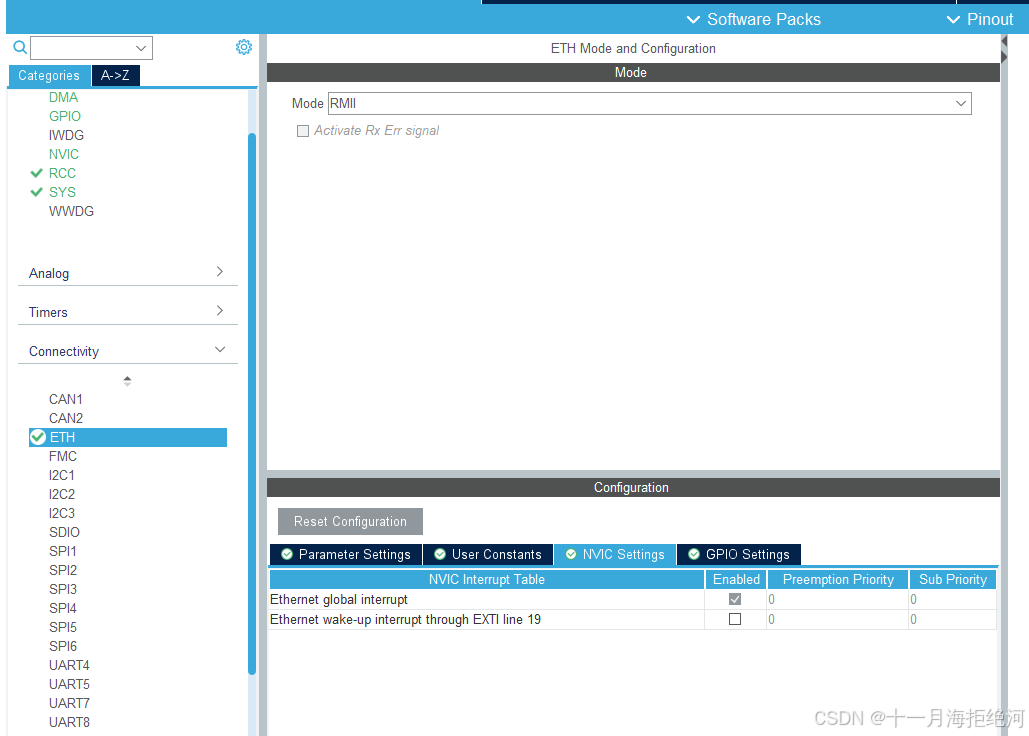Enable Ethernet wake-up interrupt checkbox
The image size is (1029, 736).
[x=735, y=619]
